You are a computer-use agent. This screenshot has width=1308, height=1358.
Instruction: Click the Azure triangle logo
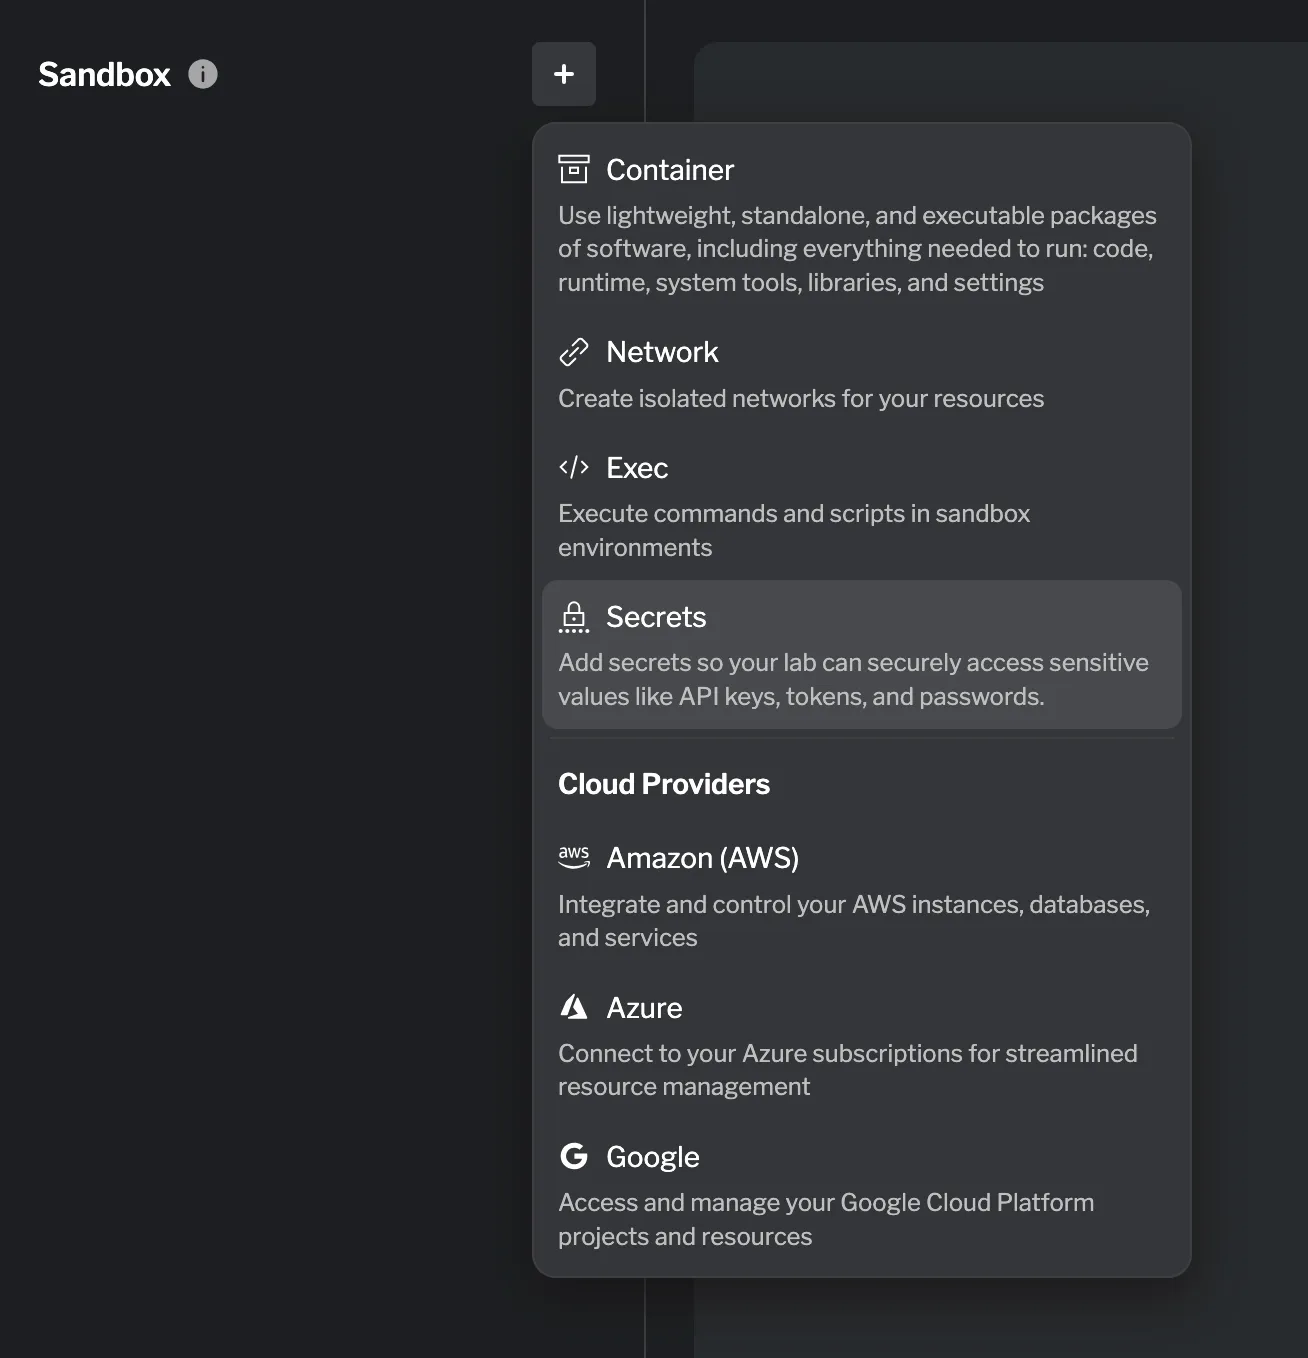click(x=574, y=1007)
